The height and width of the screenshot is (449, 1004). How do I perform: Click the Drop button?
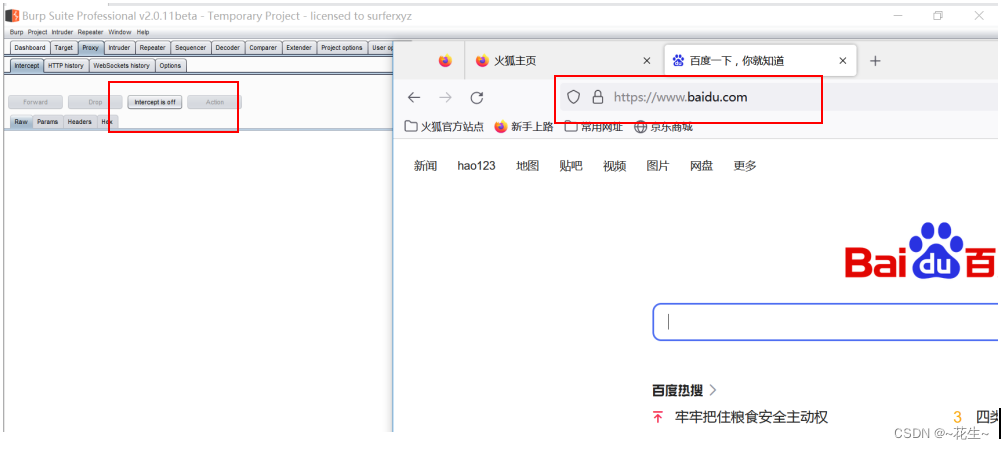tap(95, 102)
